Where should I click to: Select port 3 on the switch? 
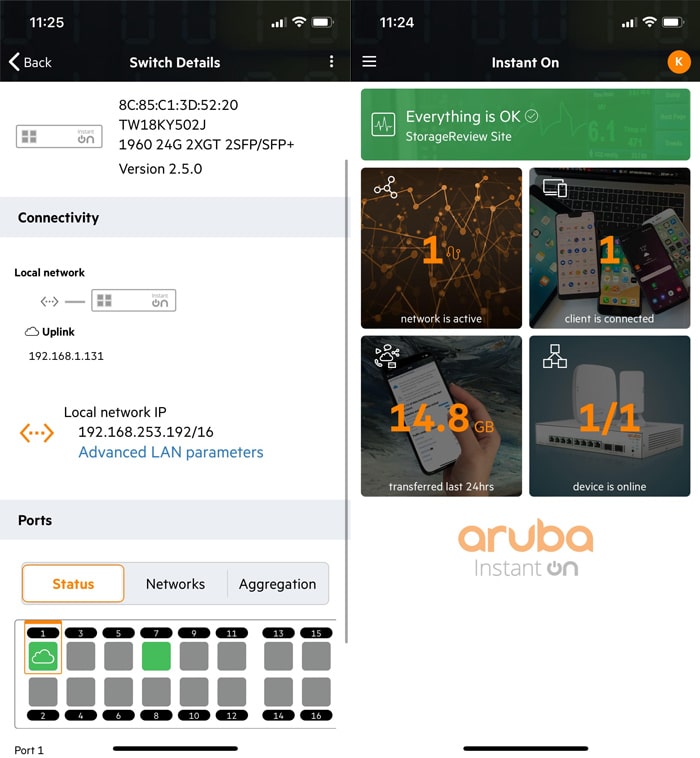[81, 656]
